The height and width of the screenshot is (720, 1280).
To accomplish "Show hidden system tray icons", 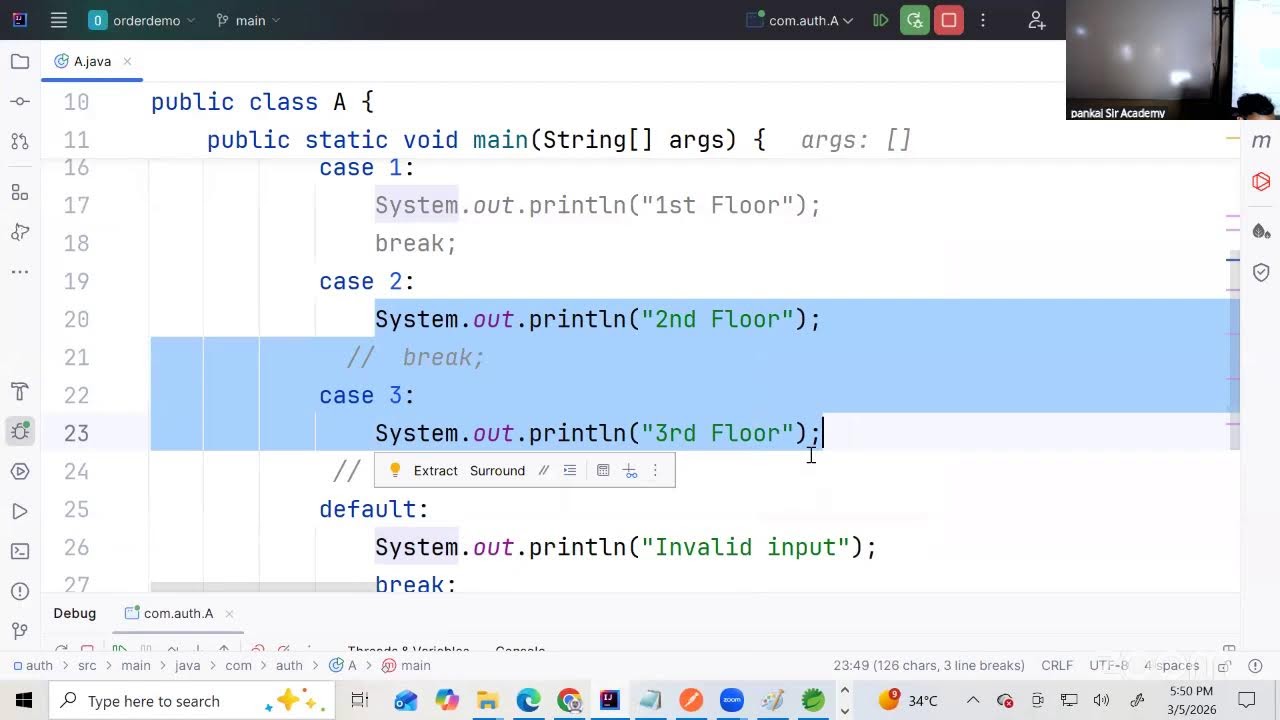I will (972, 700).
